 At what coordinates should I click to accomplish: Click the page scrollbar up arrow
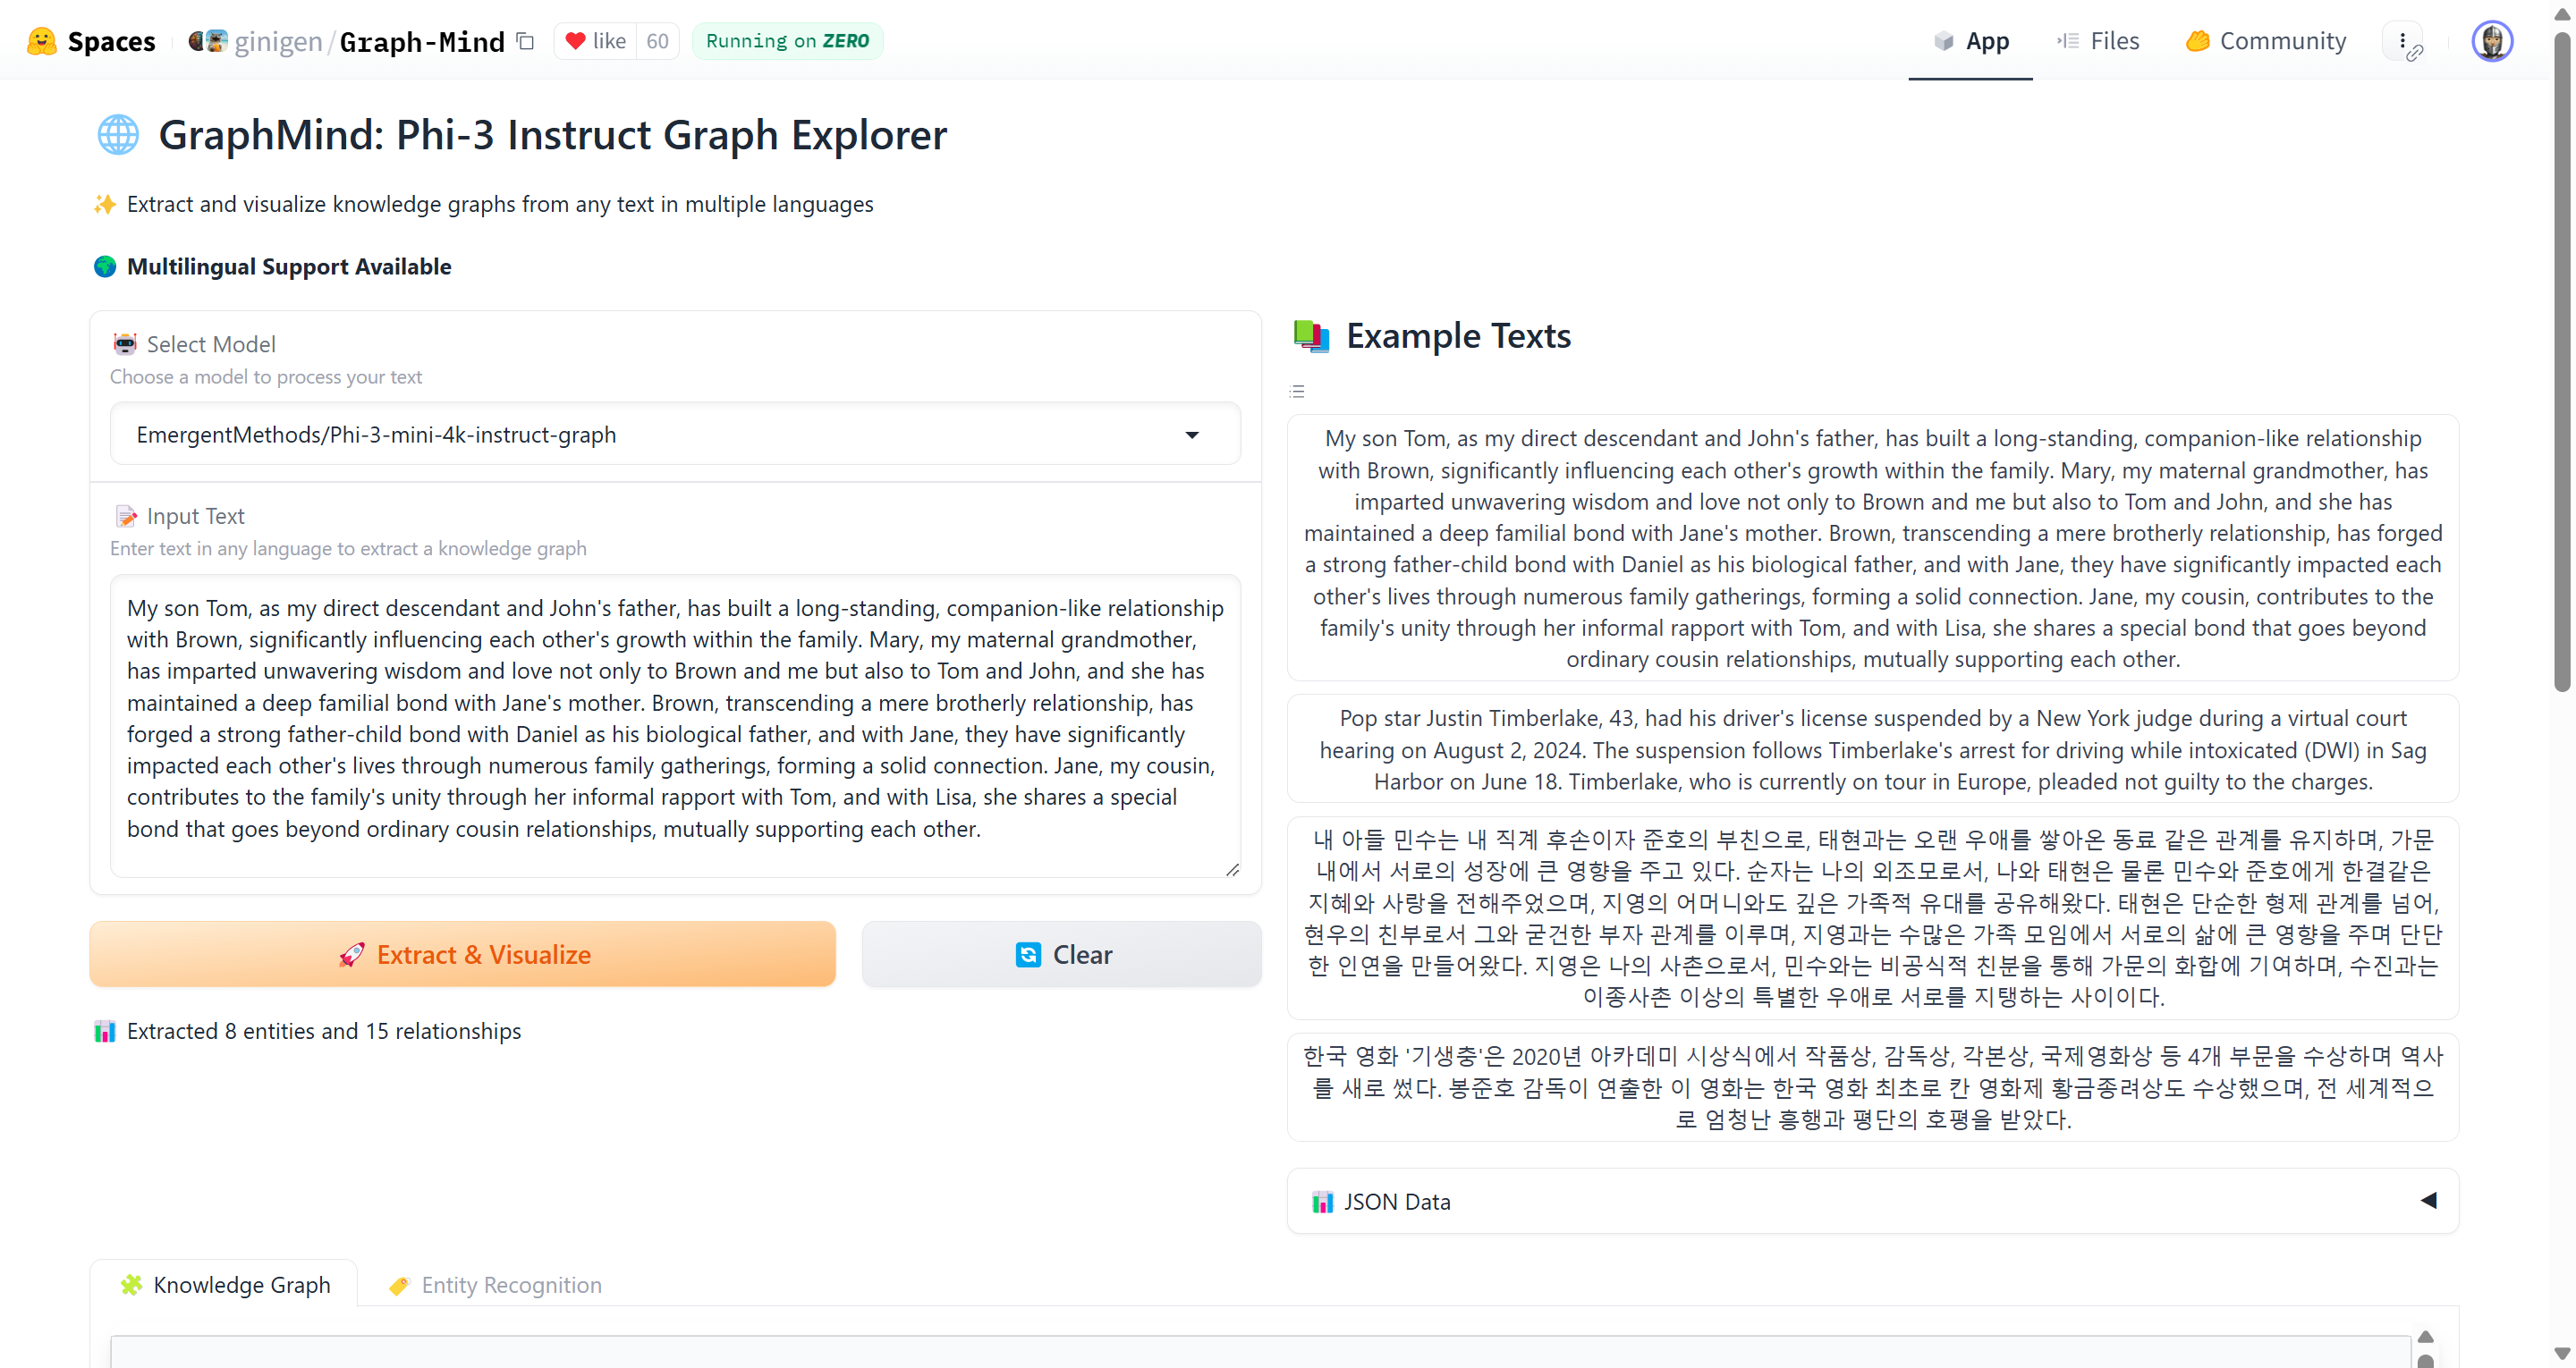tap(2561, 13)
